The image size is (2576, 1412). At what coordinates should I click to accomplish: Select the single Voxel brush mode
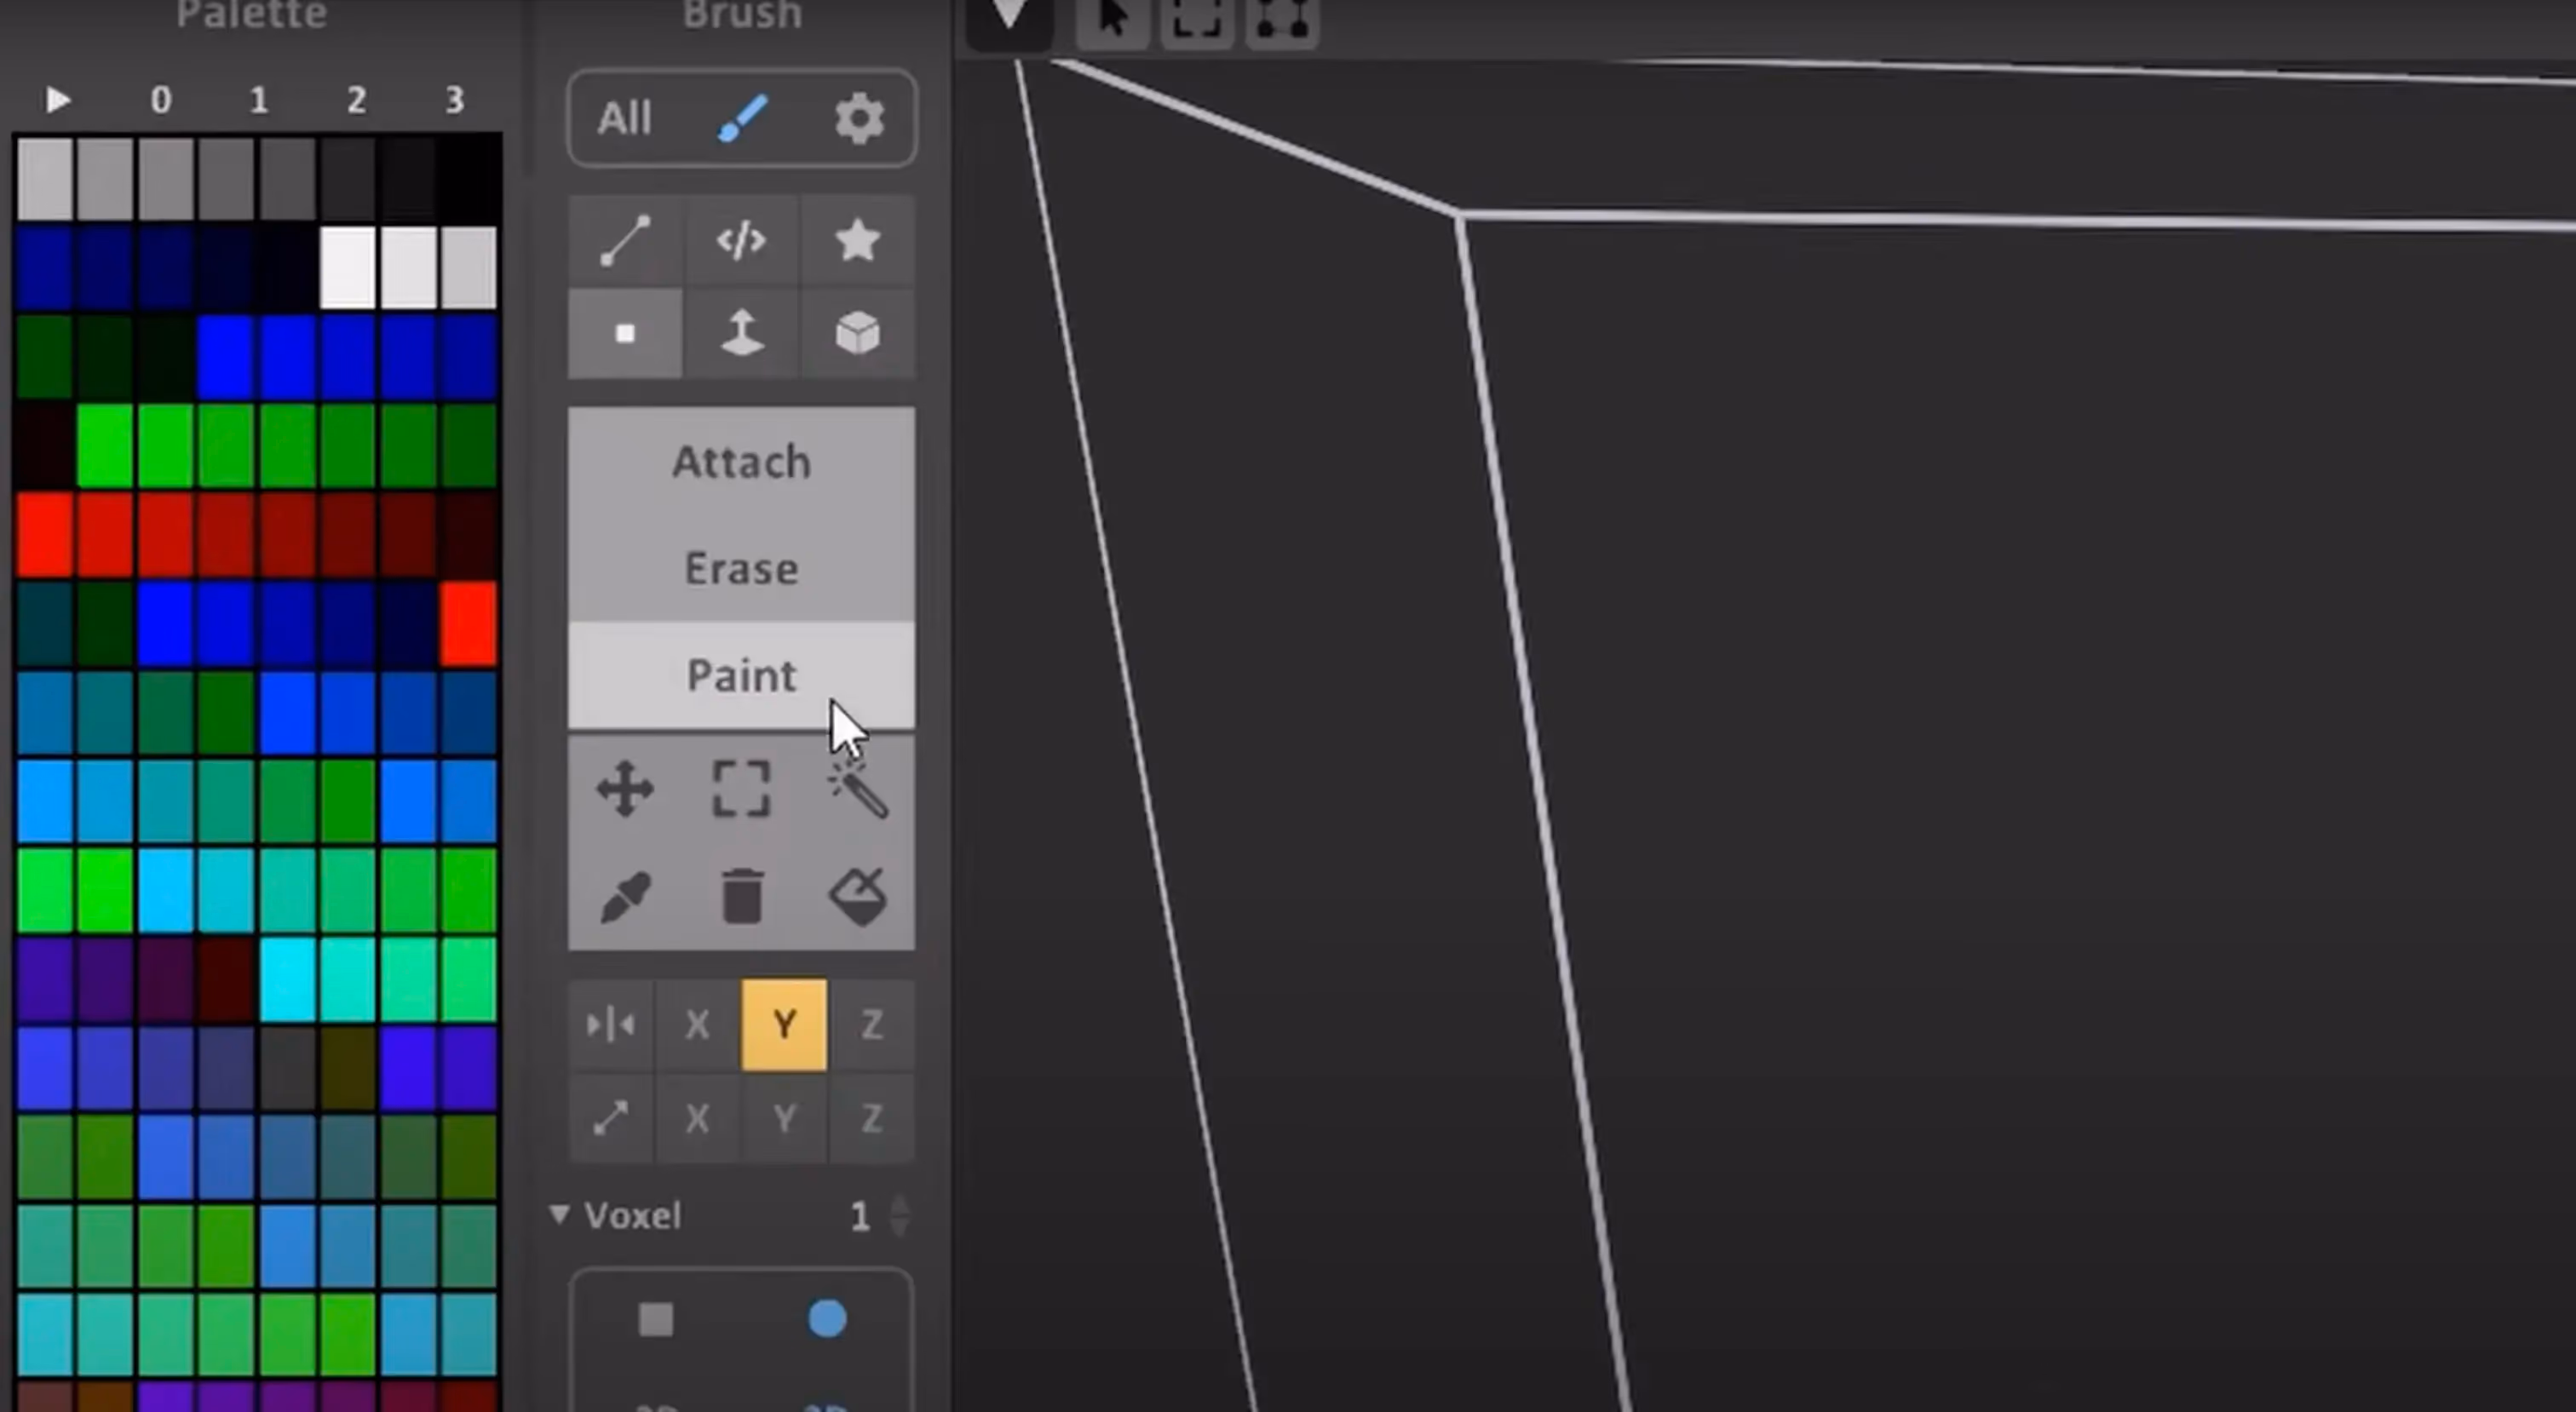tap(626, 333)
